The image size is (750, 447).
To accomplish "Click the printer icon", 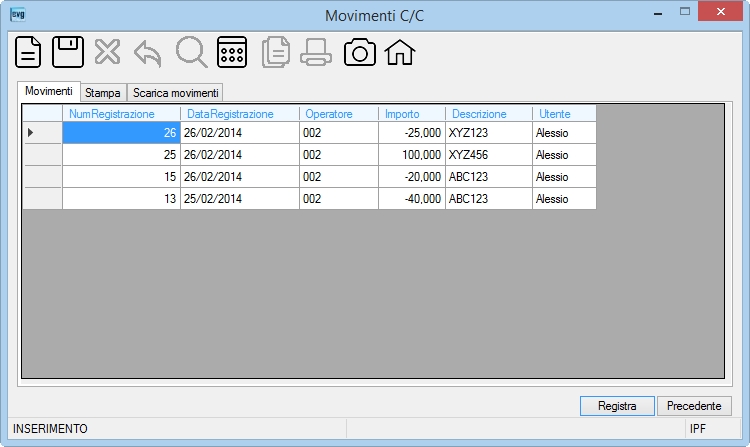I will coord(316,52).
